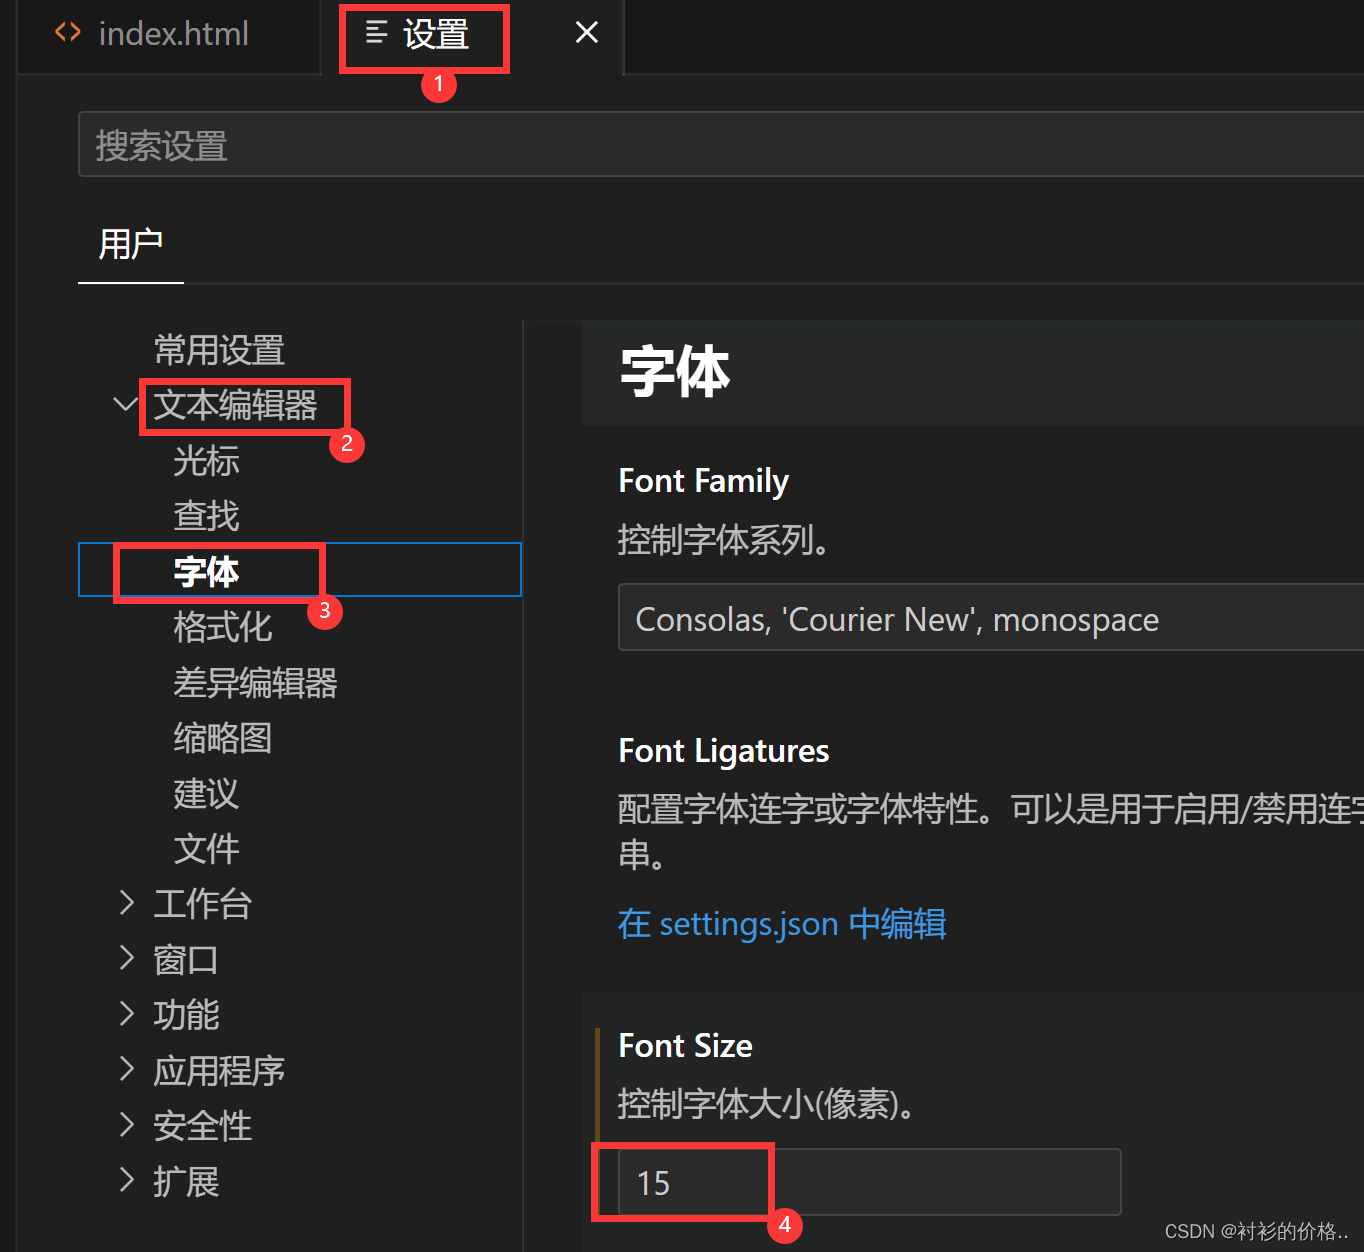Select the 窗口 category label

(186, 960)
